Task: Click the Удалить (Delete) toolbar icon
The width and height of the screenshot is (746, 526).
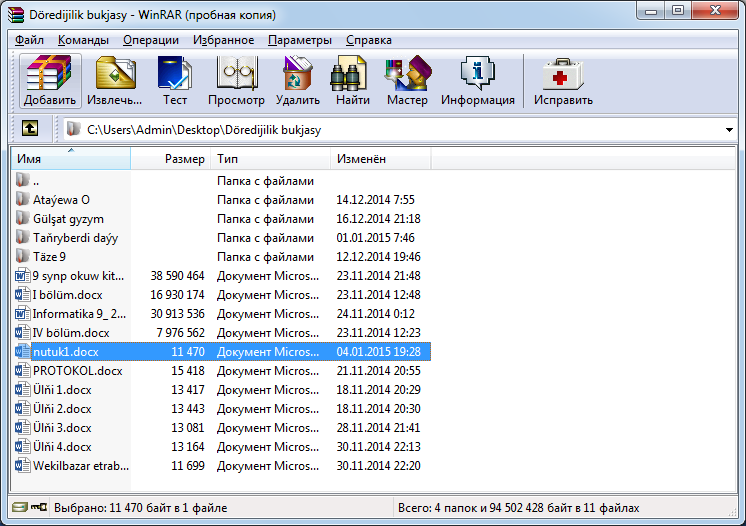Action: click(x=298, y=80)
